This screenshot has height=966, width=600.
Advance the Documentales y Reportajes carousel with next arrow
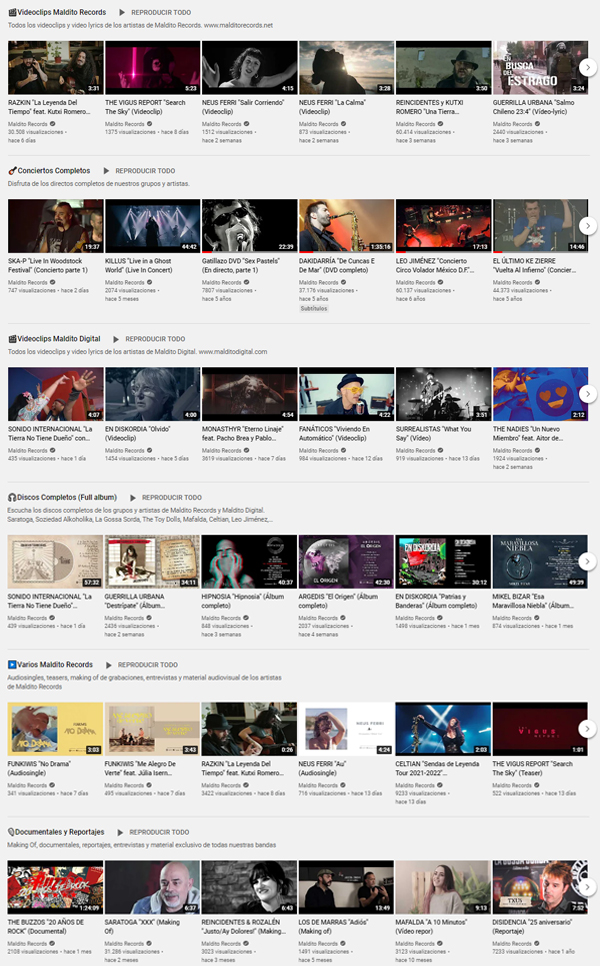click(588, 887)
